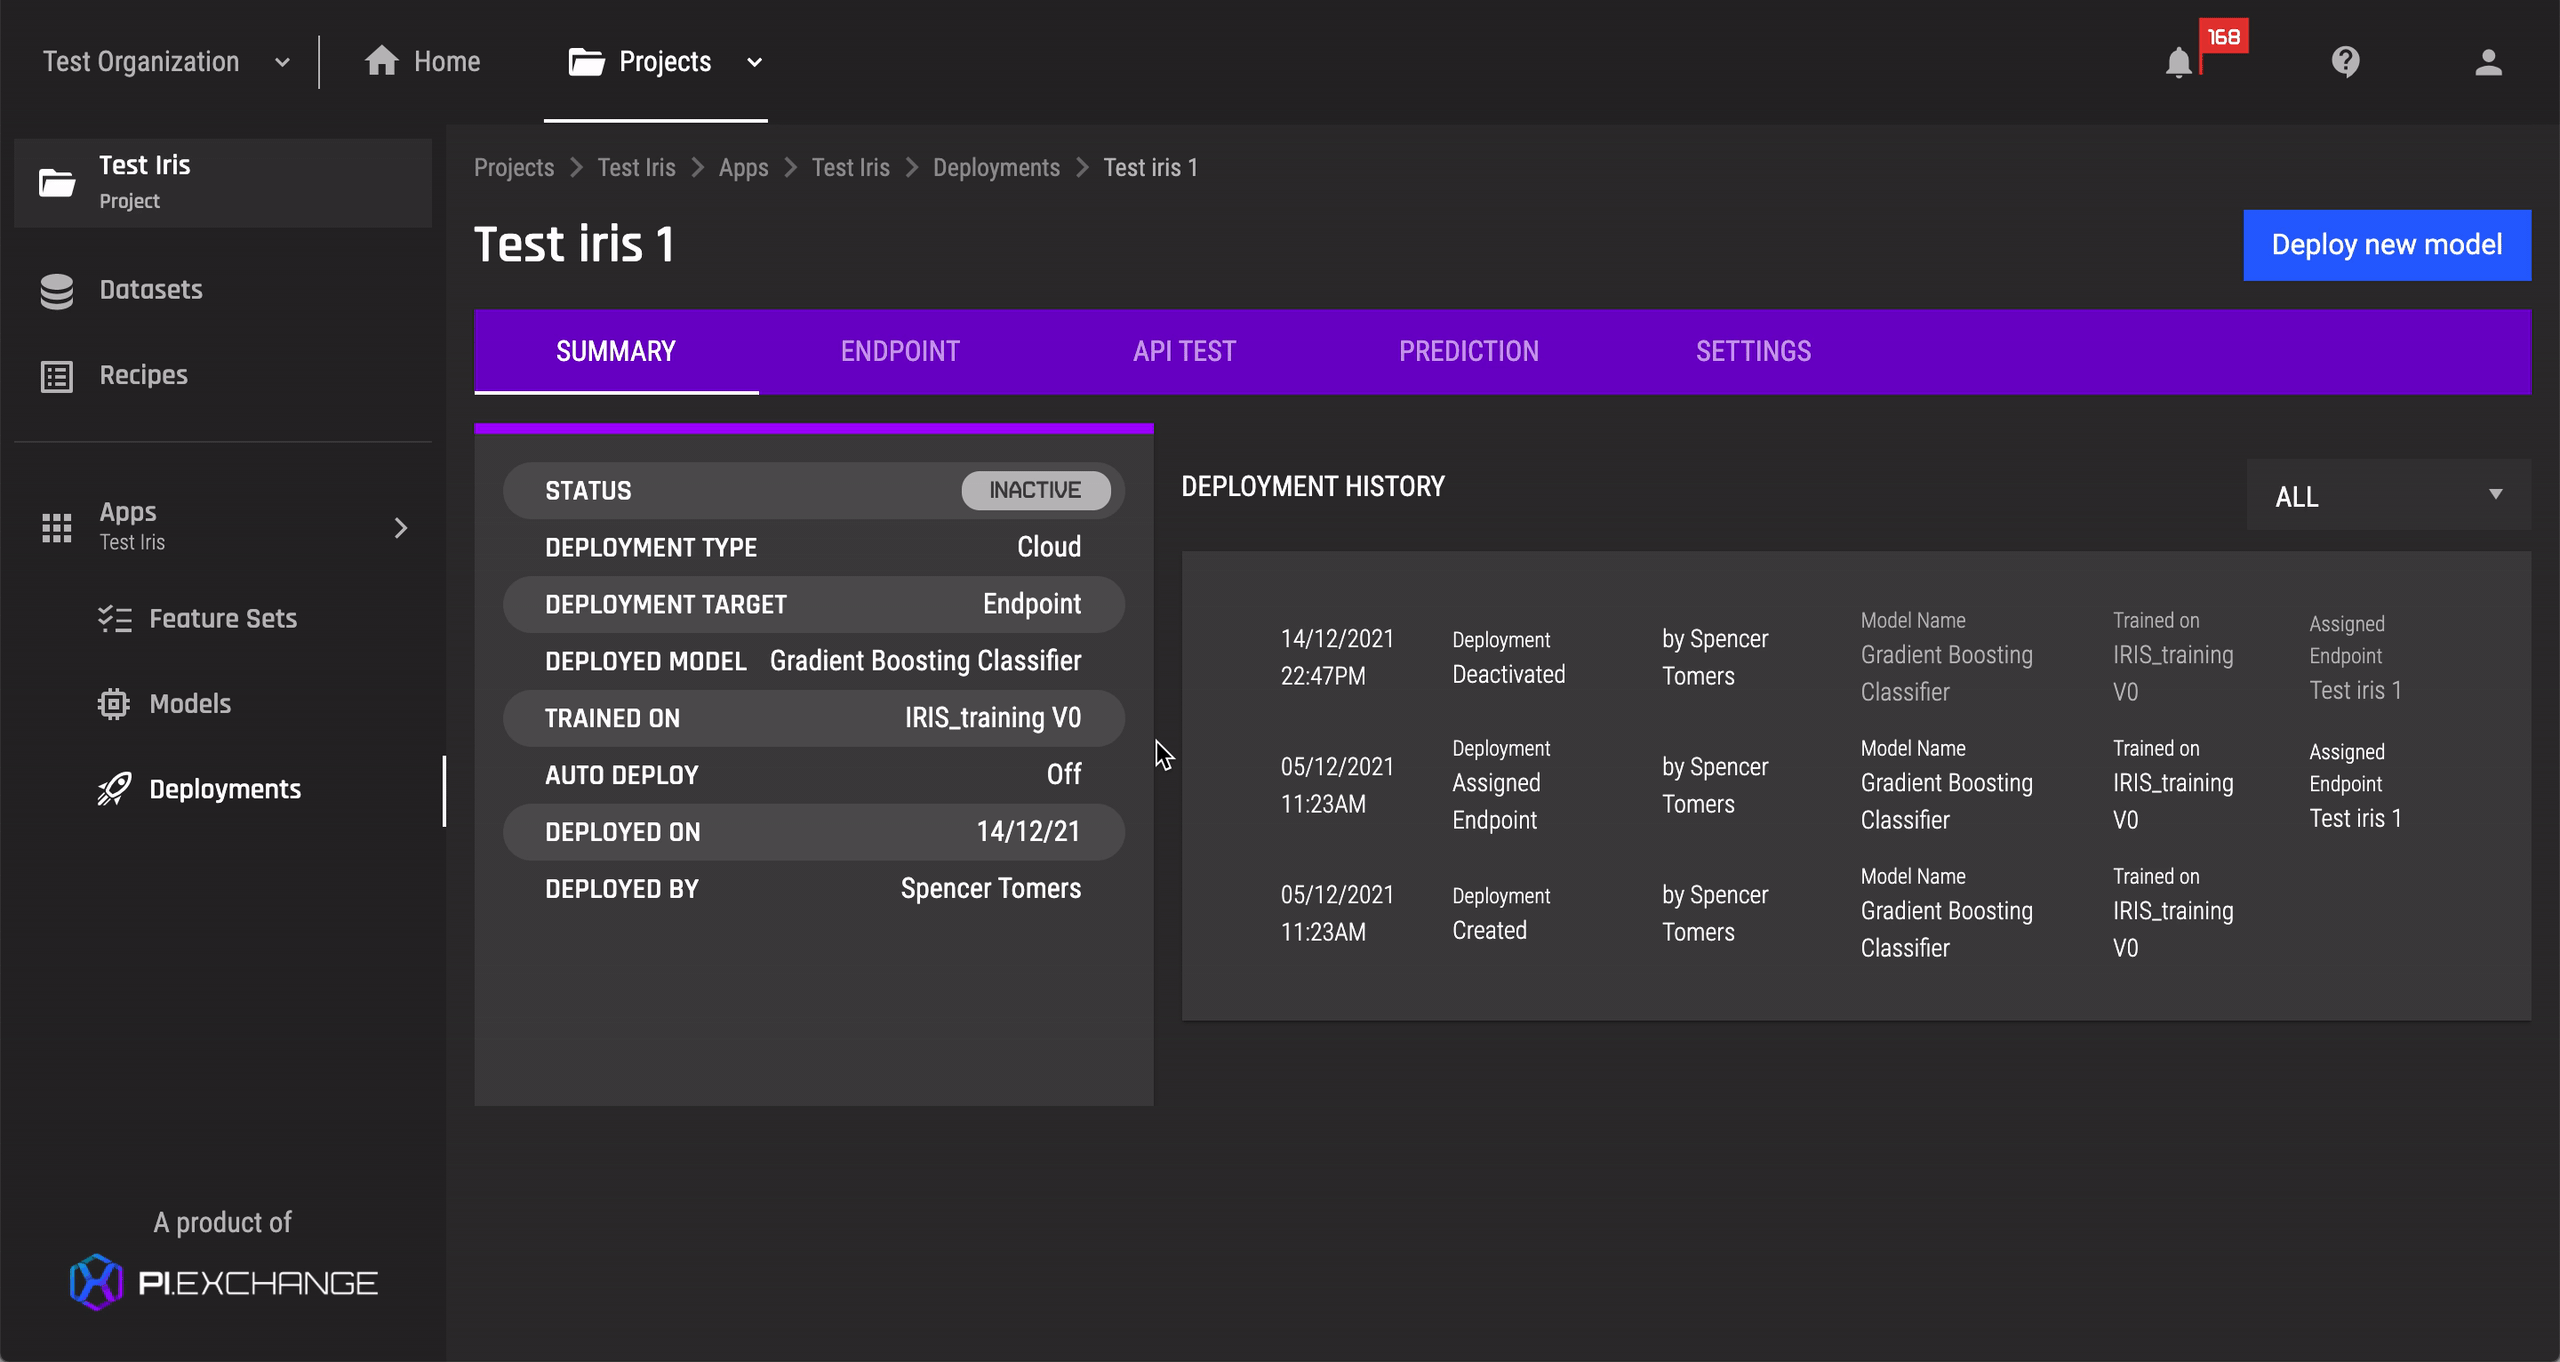The height and width of the screenshot is (1362, 2560).
Task: Click the IRIS_training V0 trained on link
Action: point(992,717)
